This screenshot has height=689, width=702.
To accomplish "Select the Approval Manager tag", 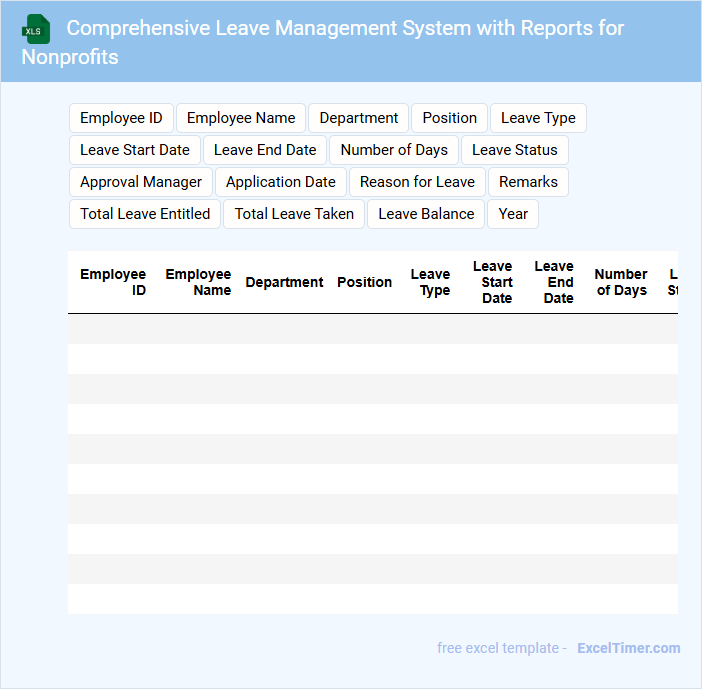I will click(x=141, y=182).
